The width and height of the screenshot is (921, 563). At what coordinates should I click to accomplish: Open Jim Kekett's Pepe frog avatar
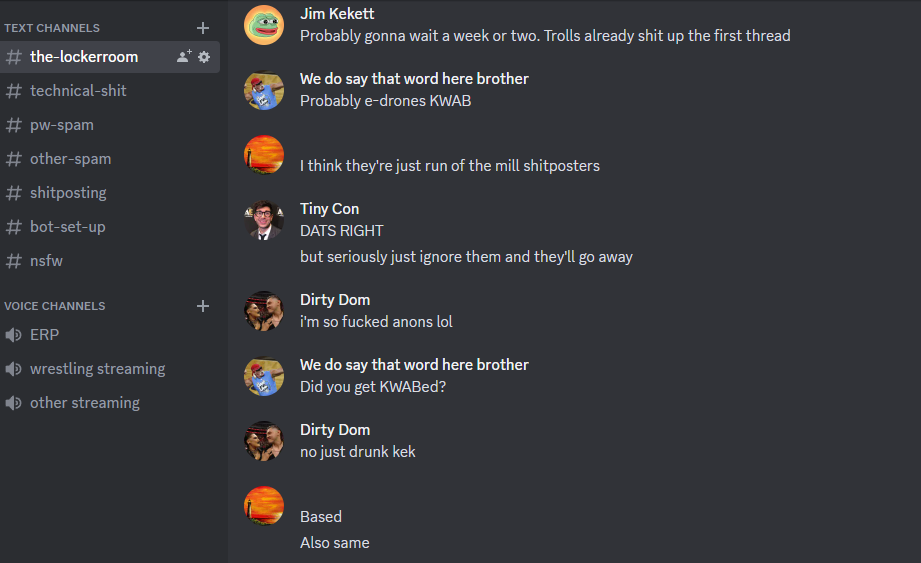[264, 25]
